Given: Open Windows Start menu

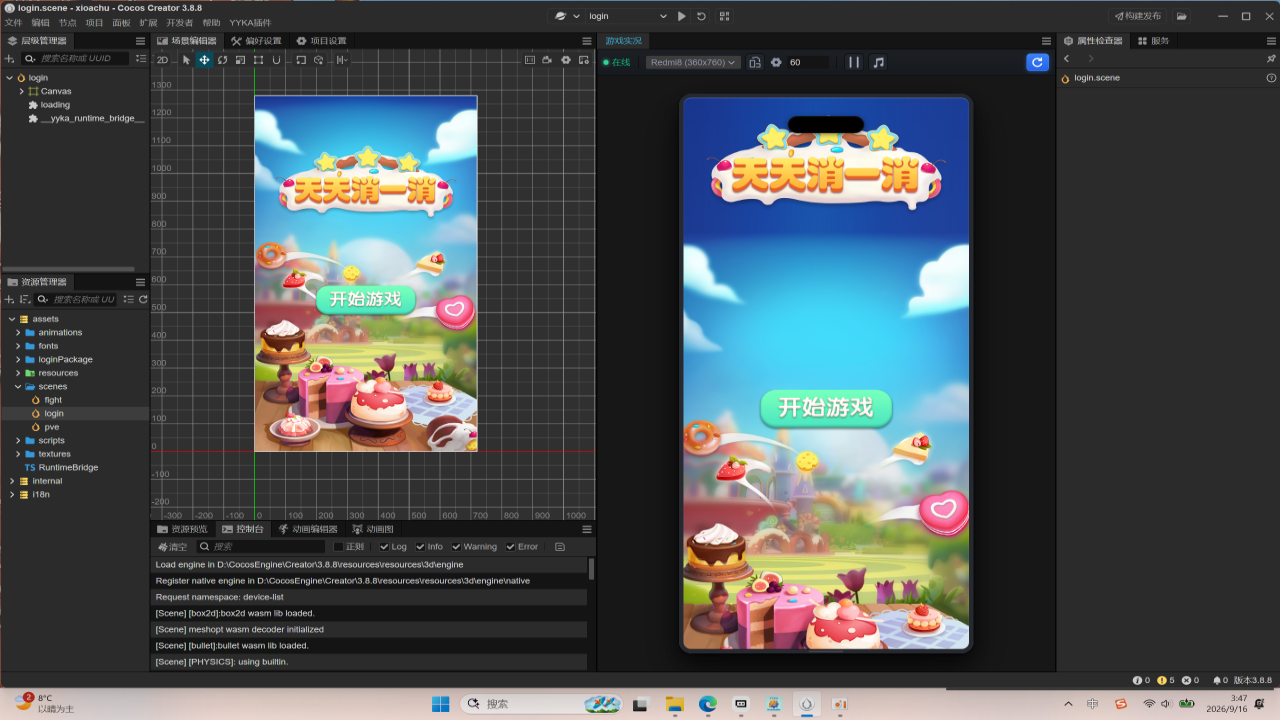Looking at the screenshot, I should [x=440, y=704].
